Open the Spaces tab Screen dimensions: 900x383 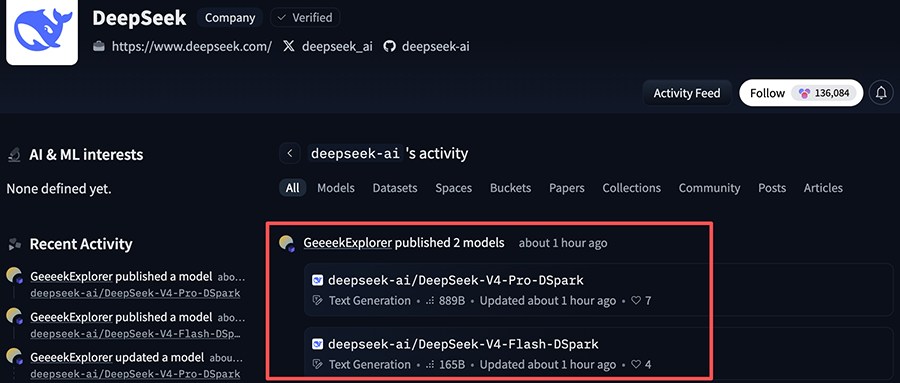453,188
